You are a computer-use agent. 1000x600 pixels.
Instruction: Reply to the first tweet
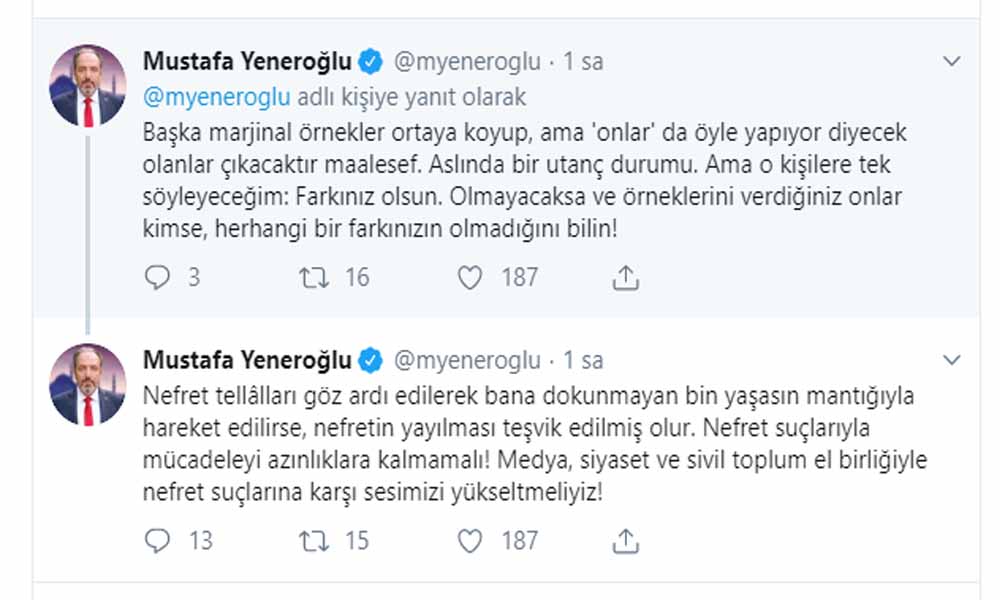click(x=158, y=277)
